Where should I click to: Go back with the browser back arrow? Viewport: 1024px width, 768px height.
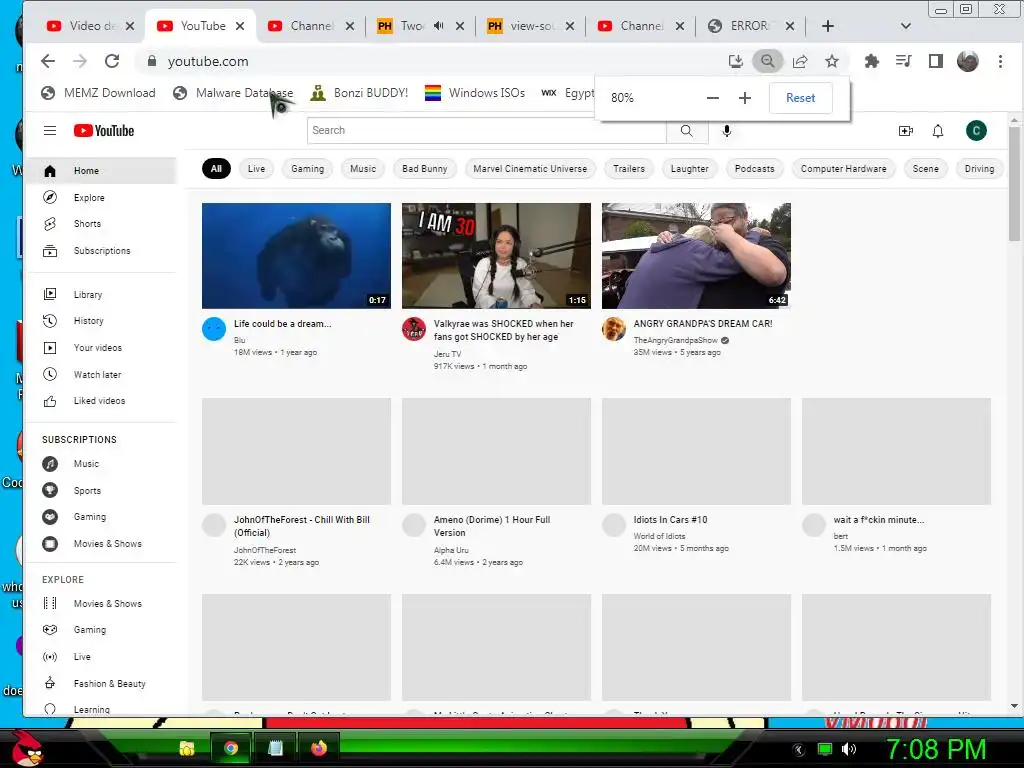click(48, 61)
